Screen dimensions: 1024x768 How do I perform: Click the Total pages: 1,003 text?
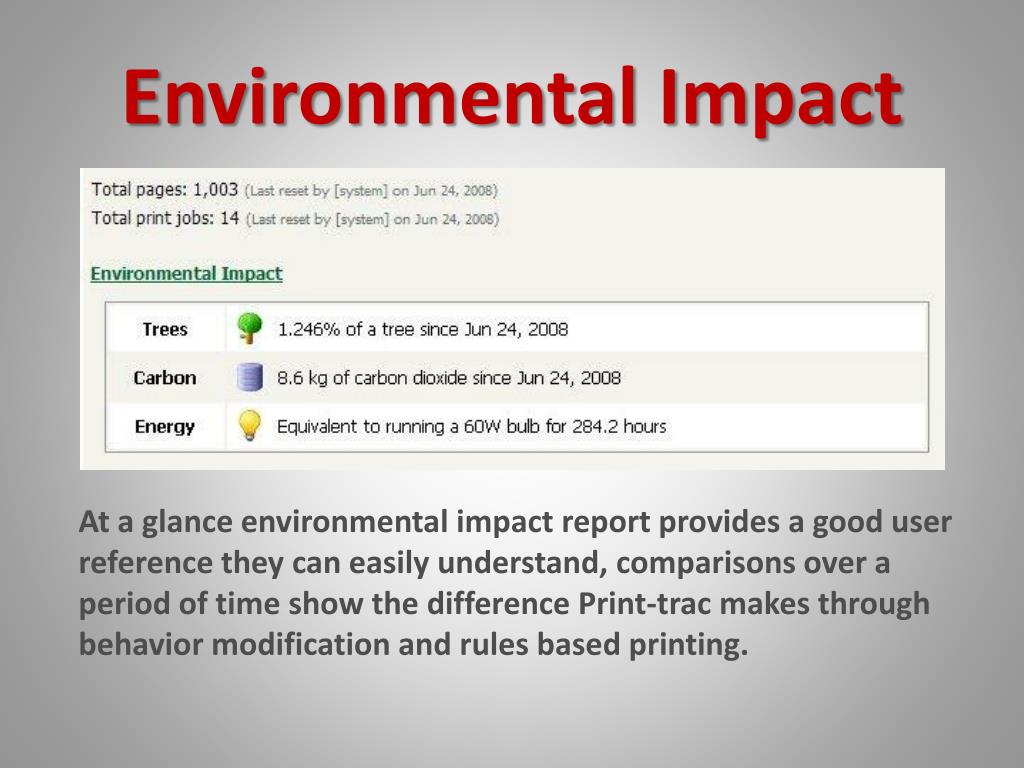(x=165, y=189)
